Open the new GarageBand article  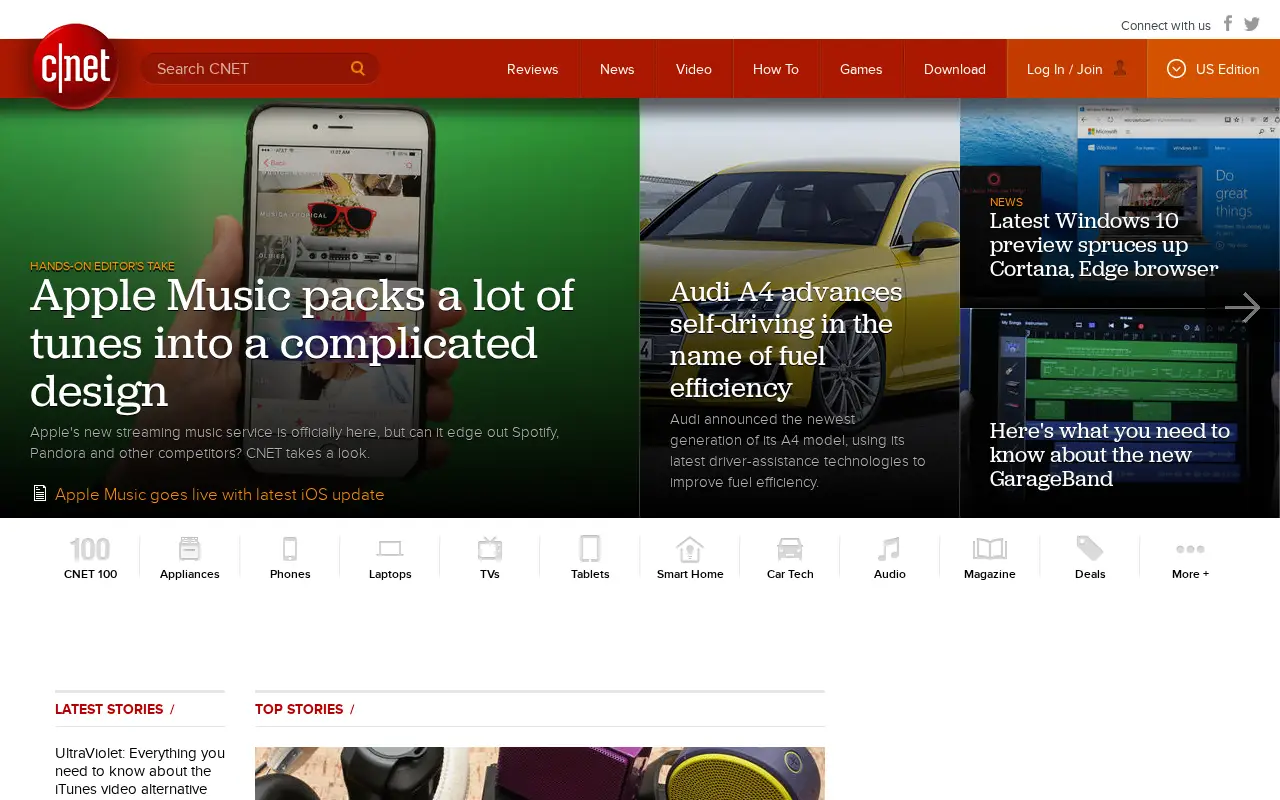click(1110, 455)
